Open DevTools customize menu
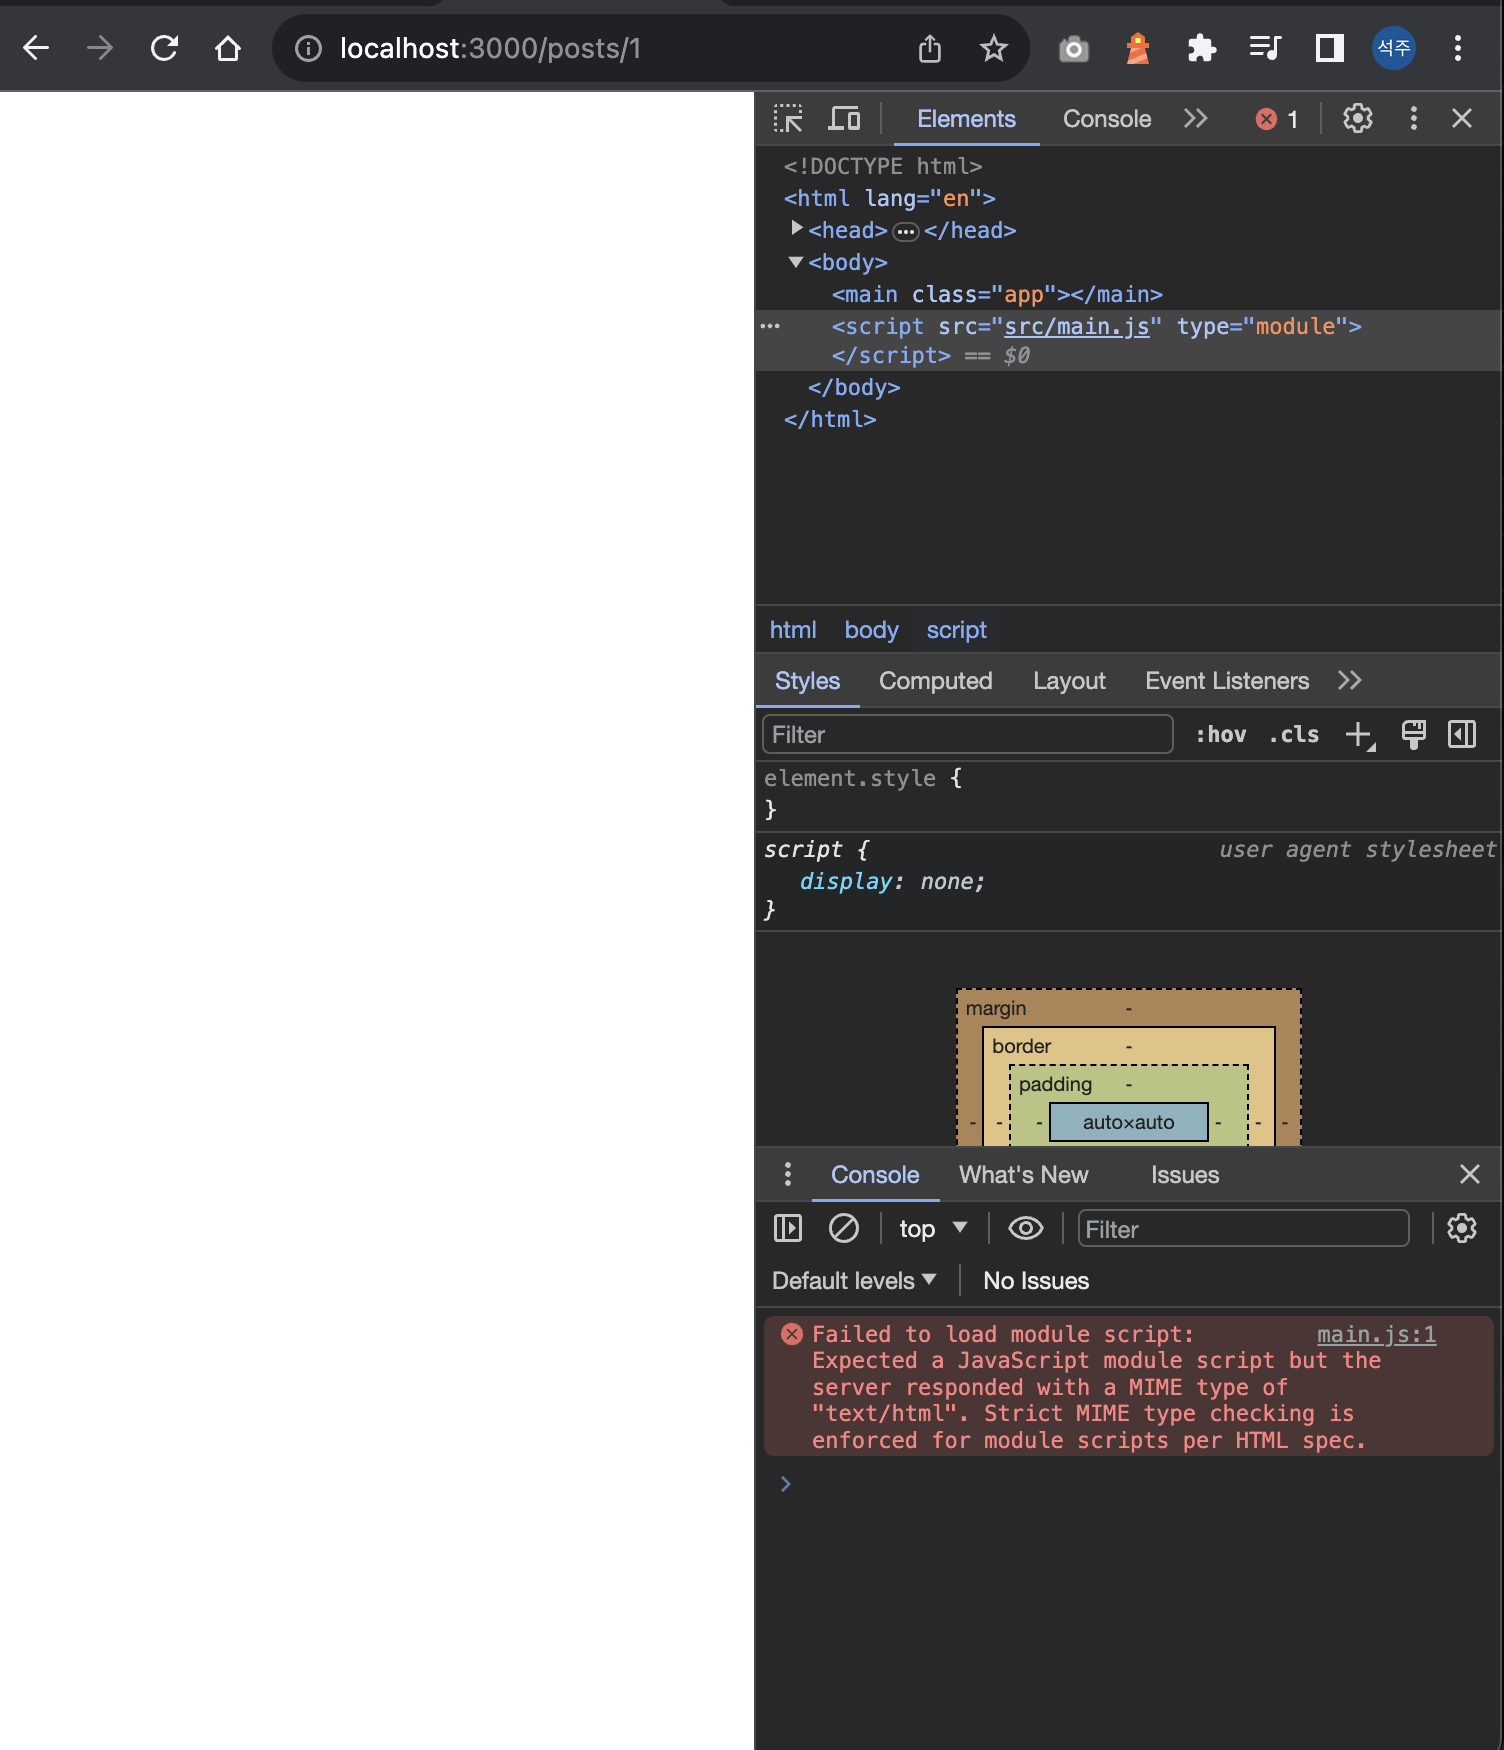This screenshot has height=1750, width=1504. point(1414,119)
